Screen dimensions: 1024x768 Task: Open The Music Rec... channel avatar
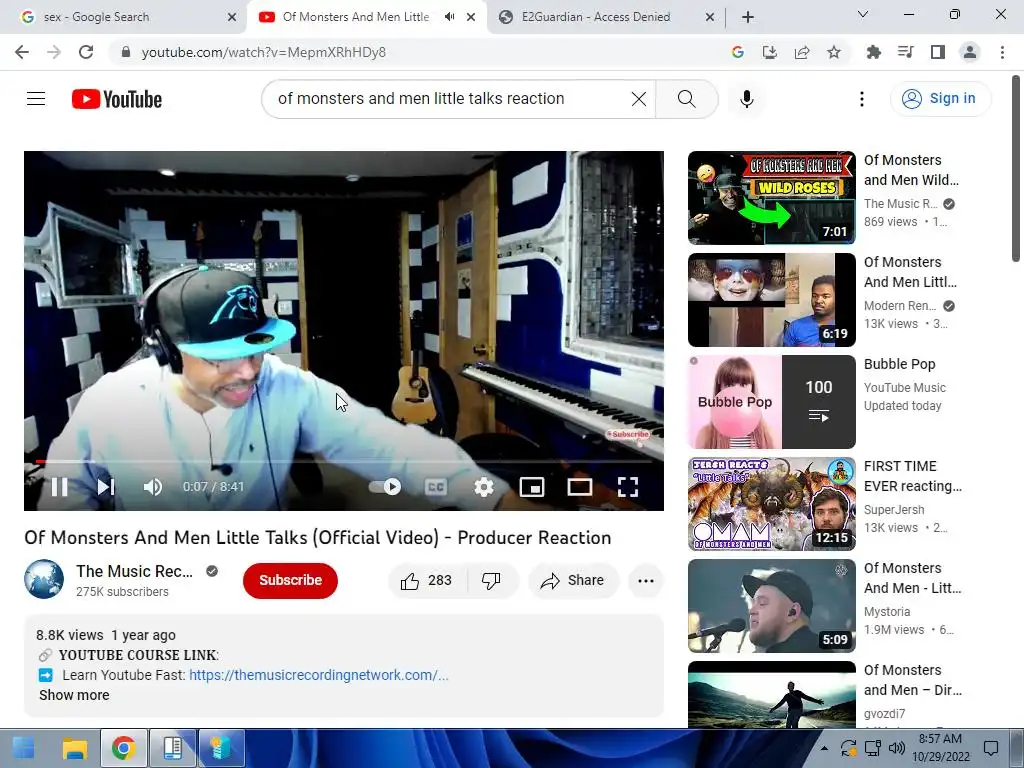pos(44,579)
